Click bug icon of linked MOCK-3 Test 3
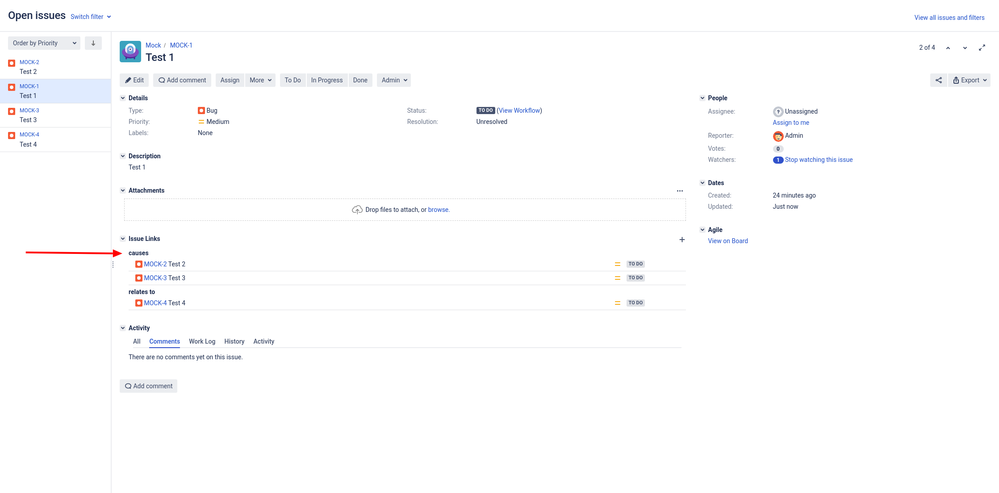 (139, 278)
